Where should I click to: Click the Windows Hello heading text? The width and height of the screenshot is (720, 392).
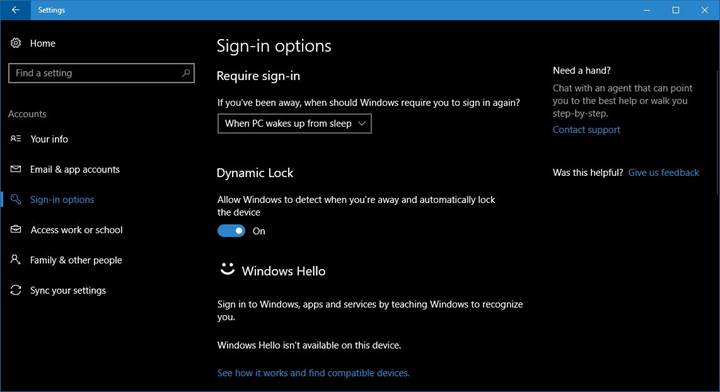tap(284, 271)
